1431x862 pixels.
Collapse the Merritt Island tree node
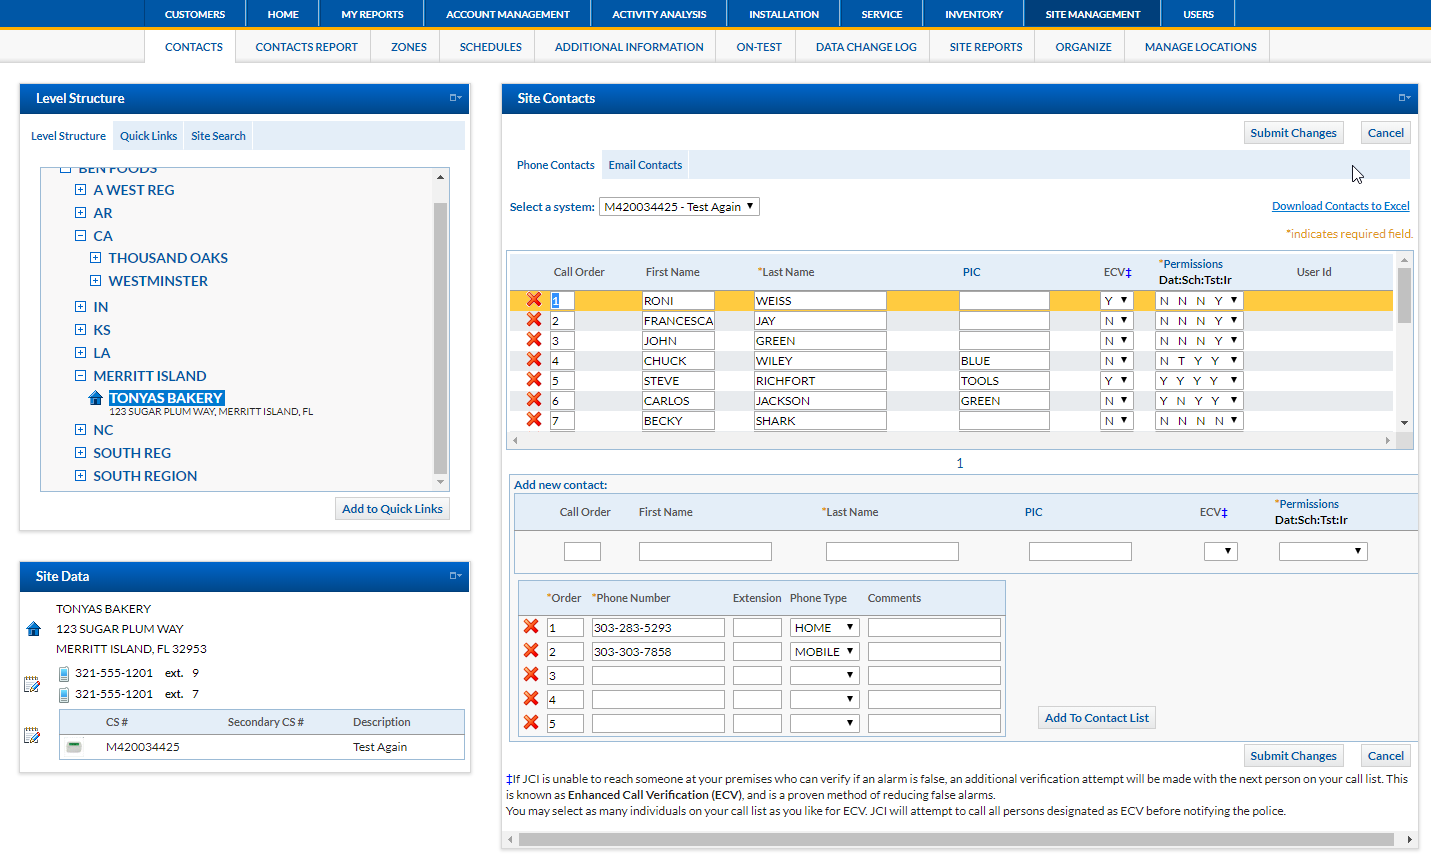coord(80,376)
